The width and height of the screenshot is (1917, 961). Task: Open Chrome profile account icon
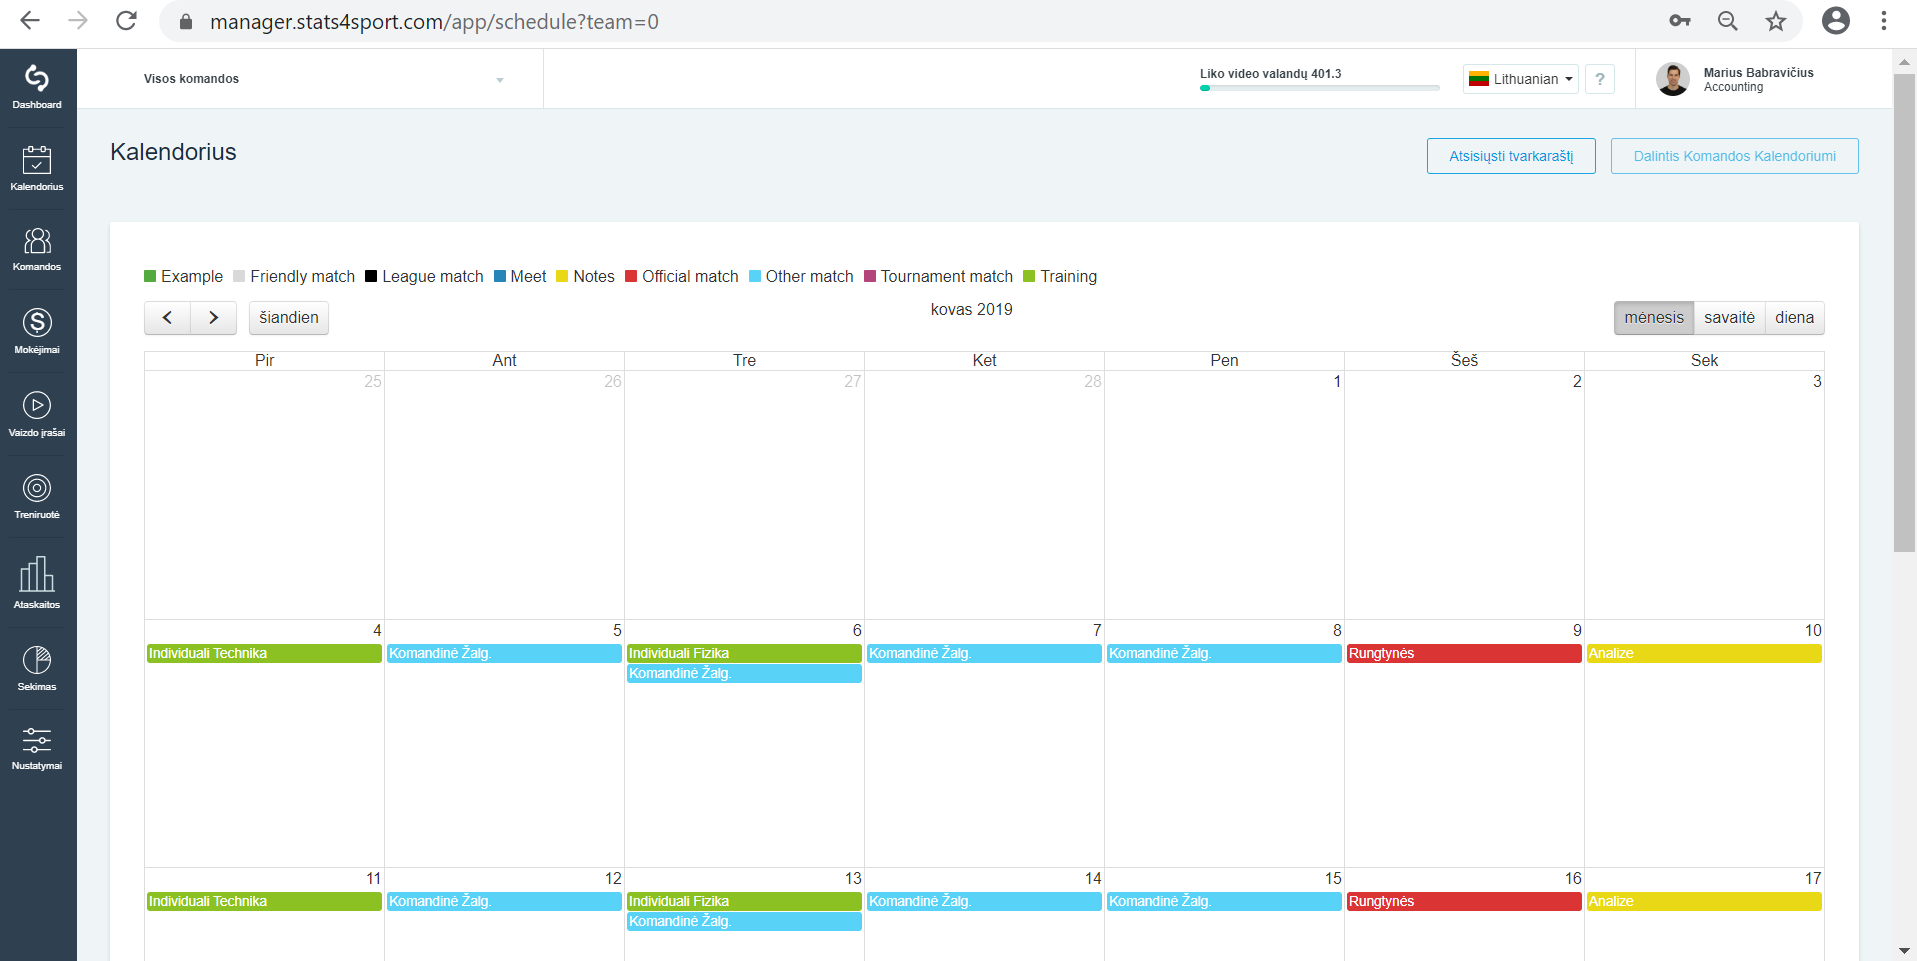(1836, 21)
